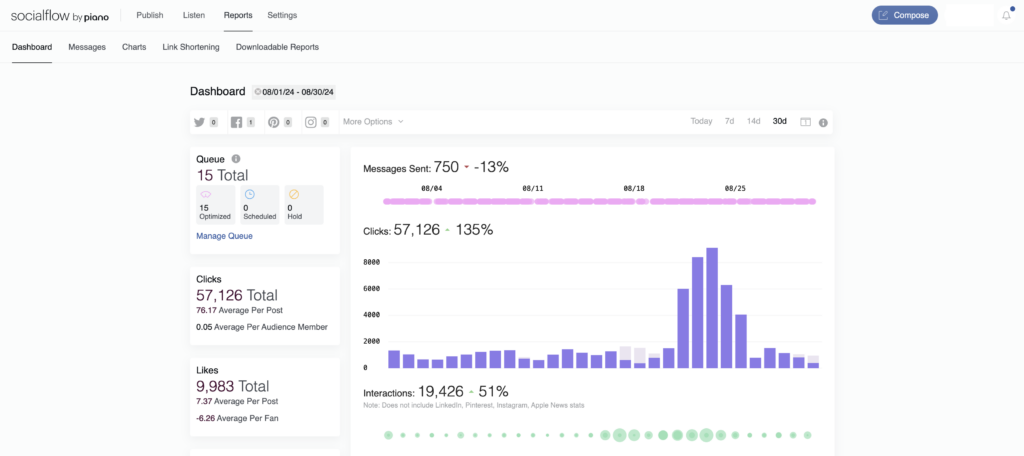Click 0.05 Average Per Audience Member text
1024x456 pixels.
point(262,327)
